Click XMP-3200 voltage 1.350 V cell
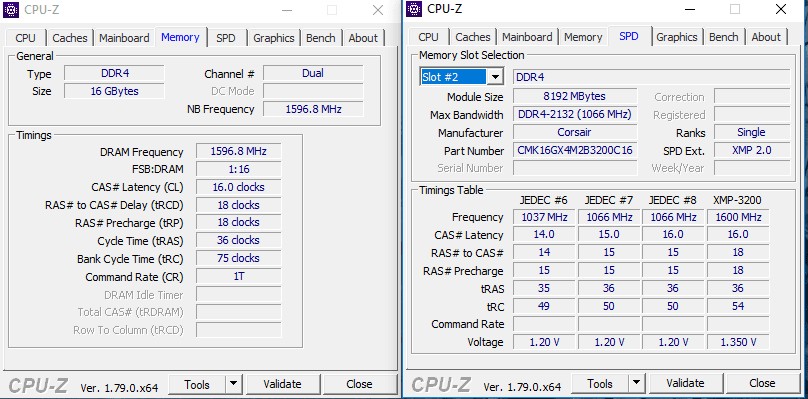Image resolution: width=808 pixels, height=399 pixels. tap(738, 342)
